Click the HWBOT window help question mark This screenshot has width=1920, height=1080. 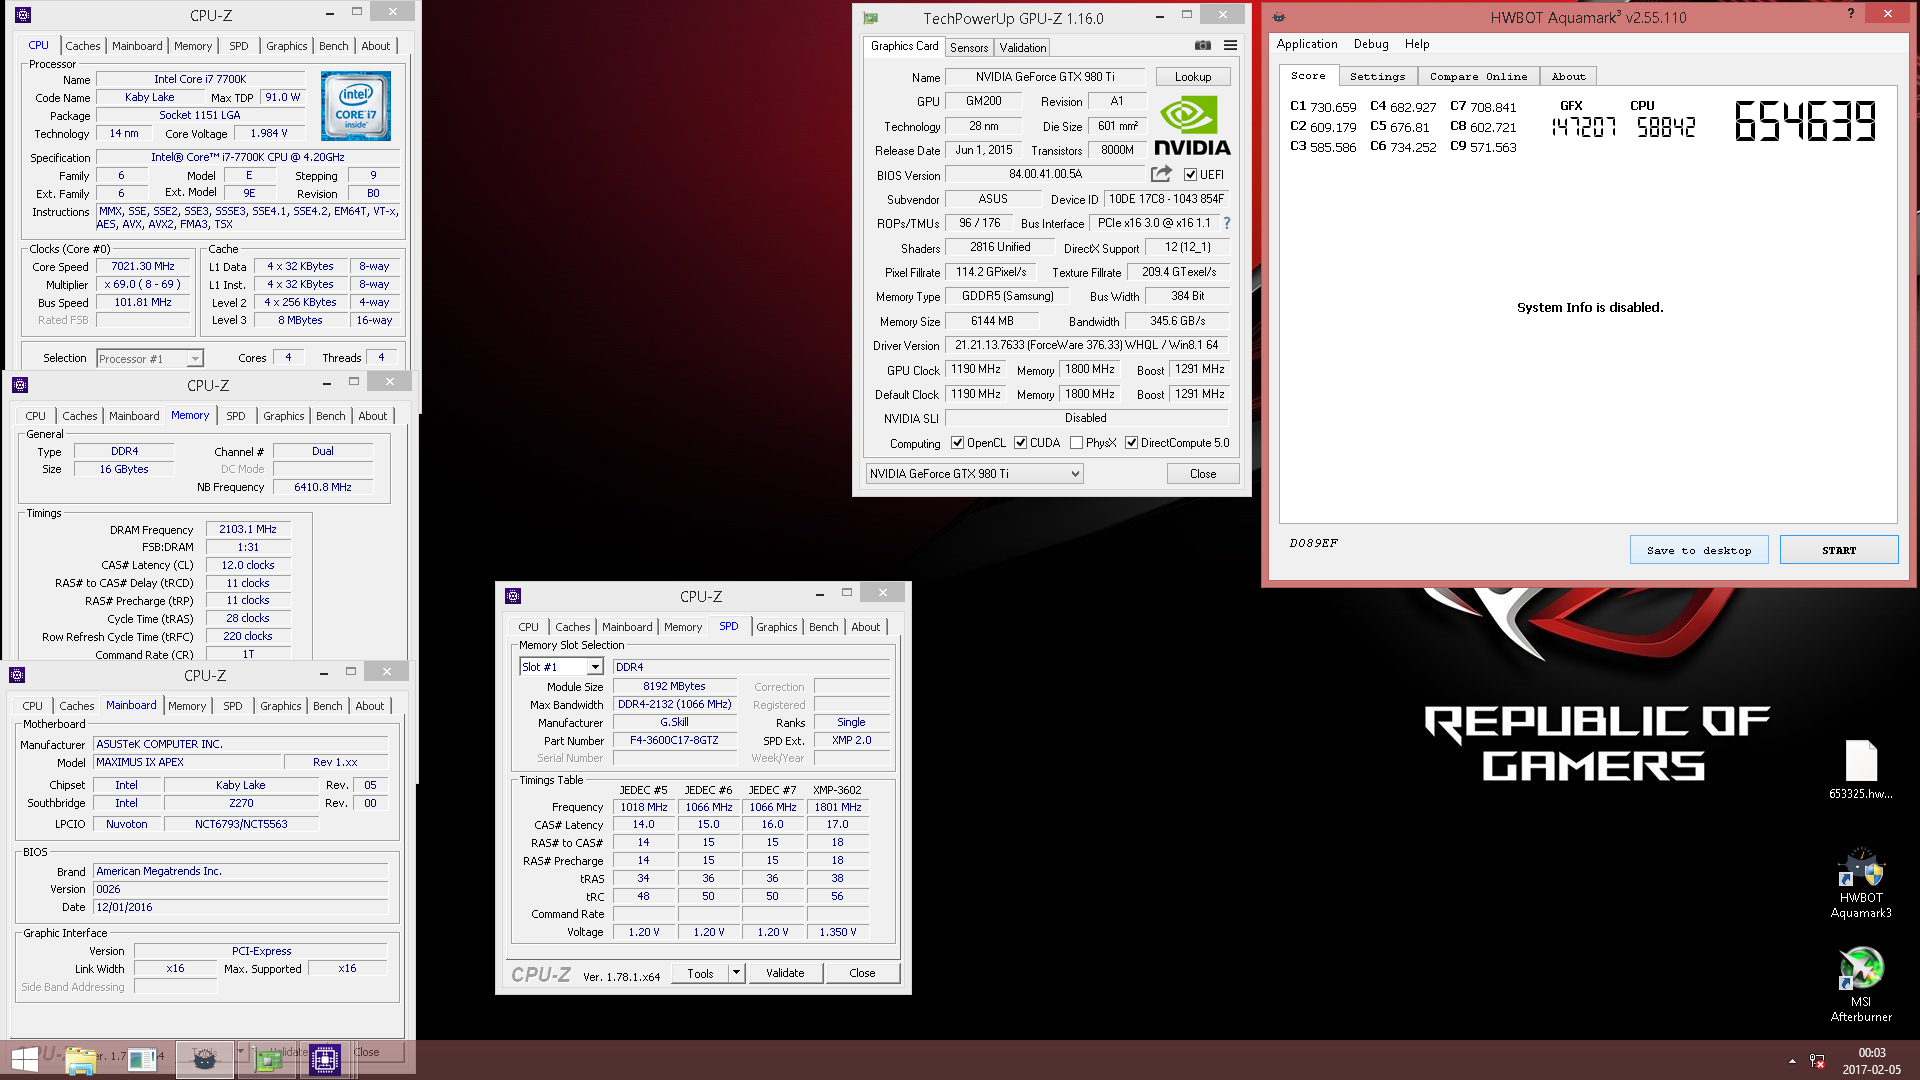coord(1851,14)
